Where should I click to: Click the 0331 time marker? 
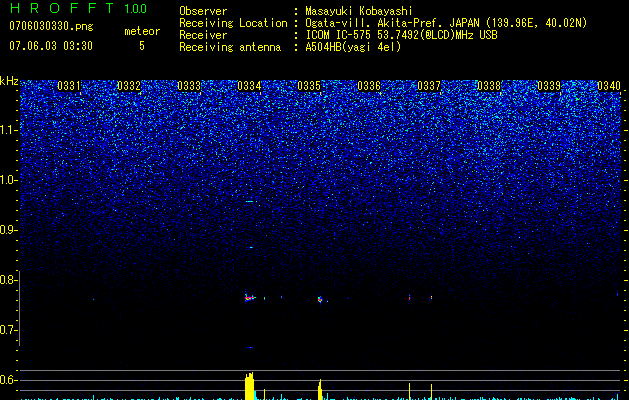(x=69, y=86)
